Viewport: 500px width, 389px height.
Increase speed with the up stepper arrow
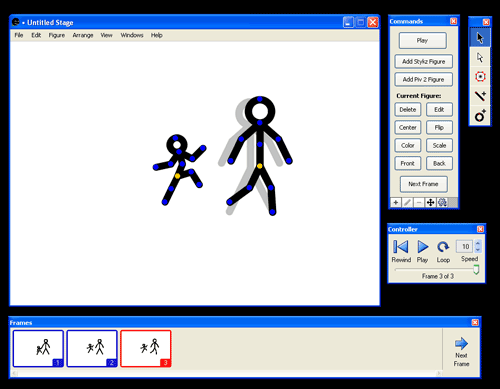pos(478,243)
